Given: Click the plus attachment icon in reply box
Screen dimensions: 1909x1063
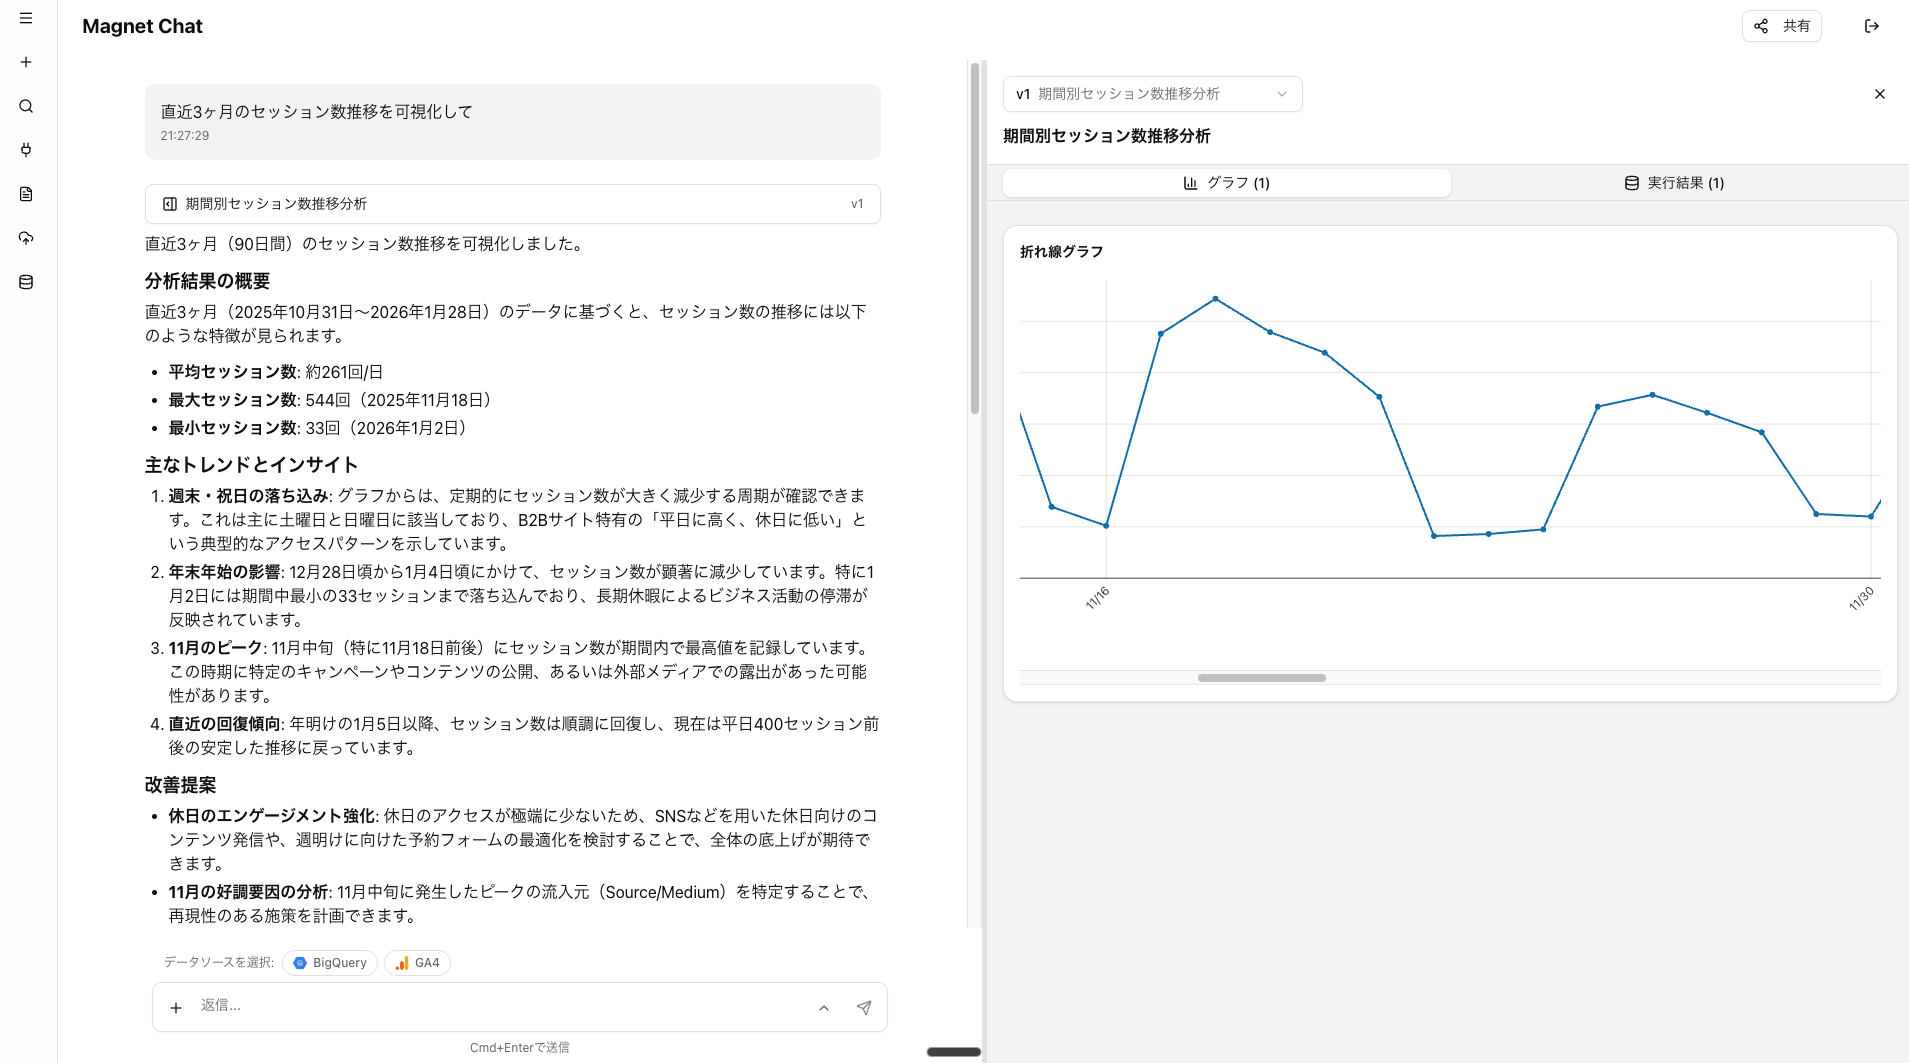Looking at the screenshot, I should (x=176, y=1008).
